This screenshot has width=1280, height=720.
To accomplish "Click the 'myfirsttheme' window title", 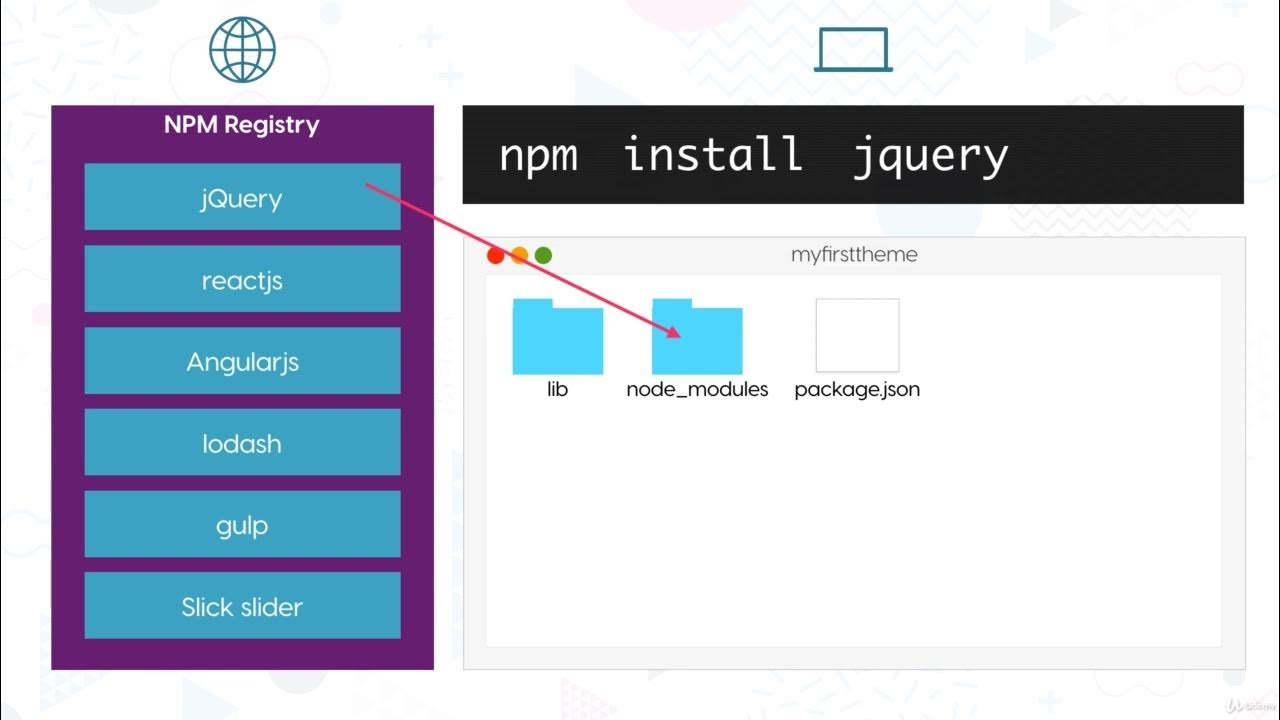I will (x=854, y=254).
